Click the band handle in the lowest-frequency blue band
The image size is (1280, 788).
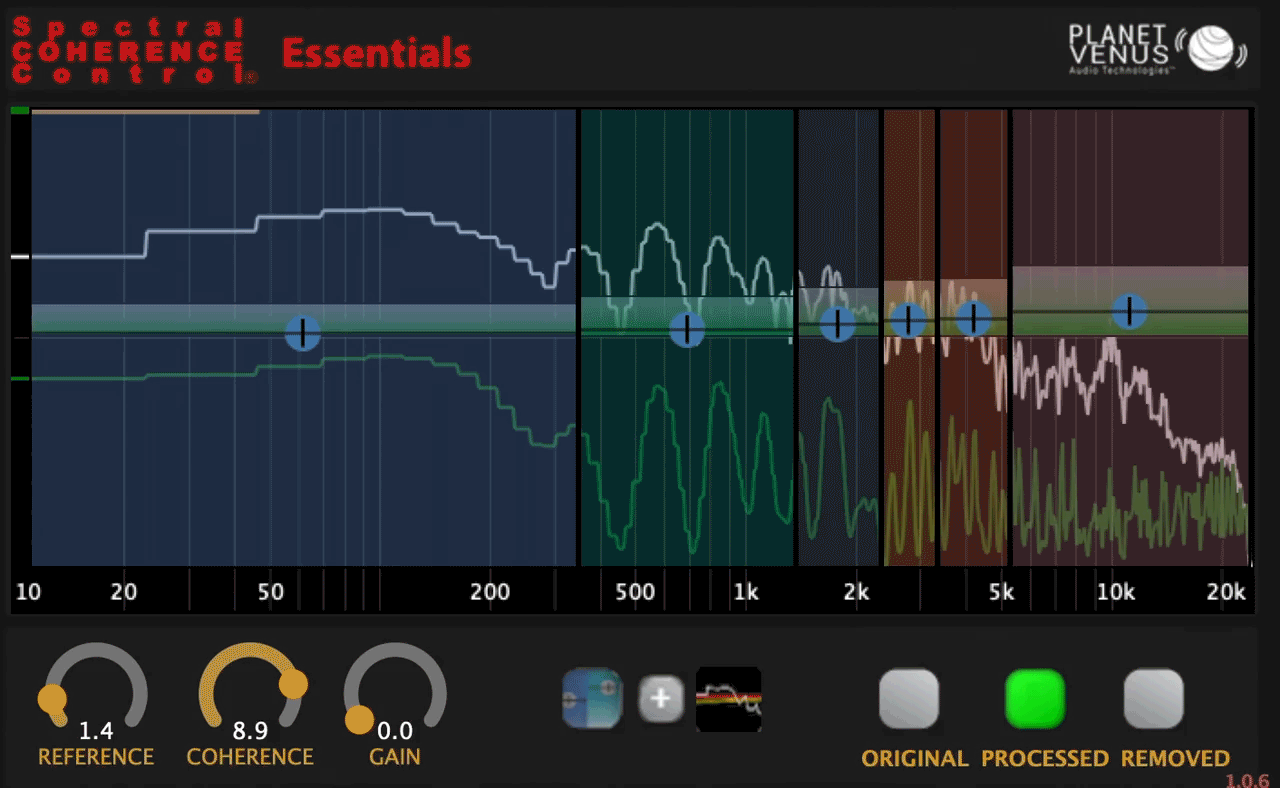302,333
